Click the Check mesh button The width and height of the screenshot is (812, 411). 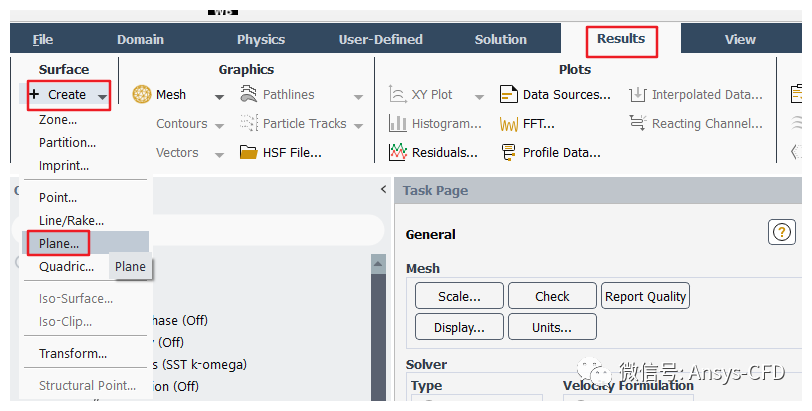[552, 296]
